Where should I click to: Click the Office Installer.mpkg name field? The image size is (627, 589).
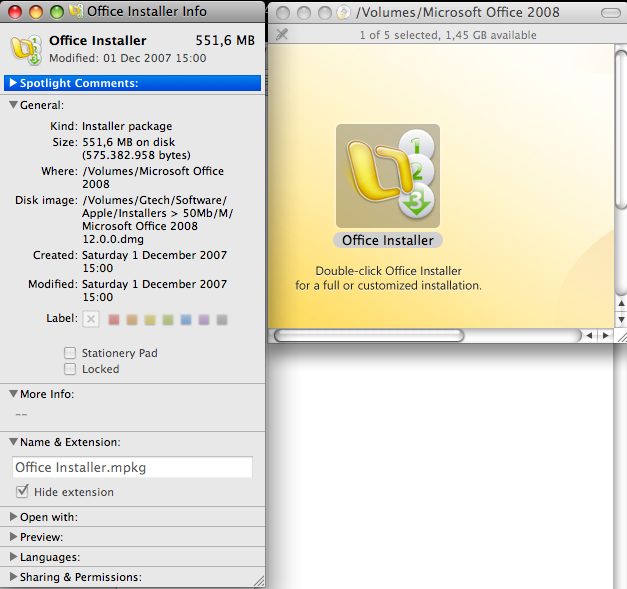132,467
